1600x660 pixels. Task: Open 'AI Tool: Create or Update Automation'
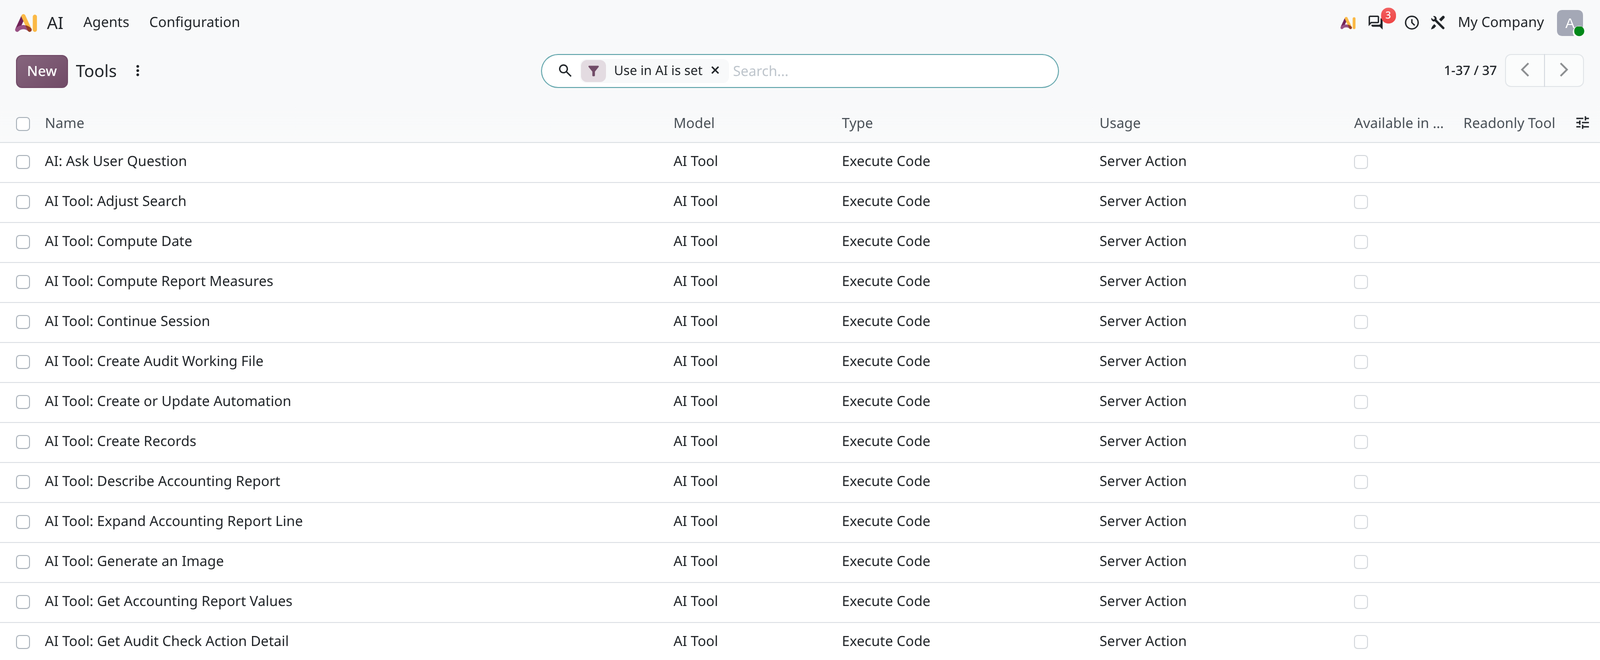168,401
